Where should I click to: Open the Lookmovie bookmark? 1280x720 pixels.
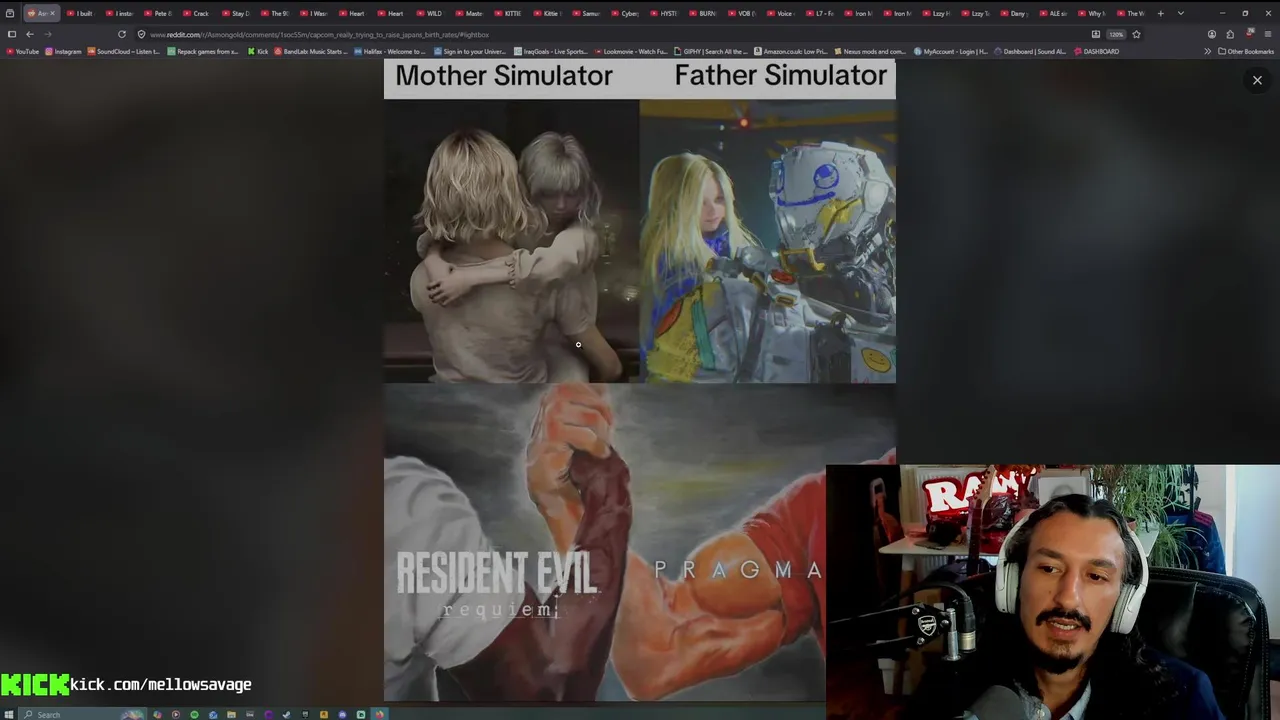[631, 51]
